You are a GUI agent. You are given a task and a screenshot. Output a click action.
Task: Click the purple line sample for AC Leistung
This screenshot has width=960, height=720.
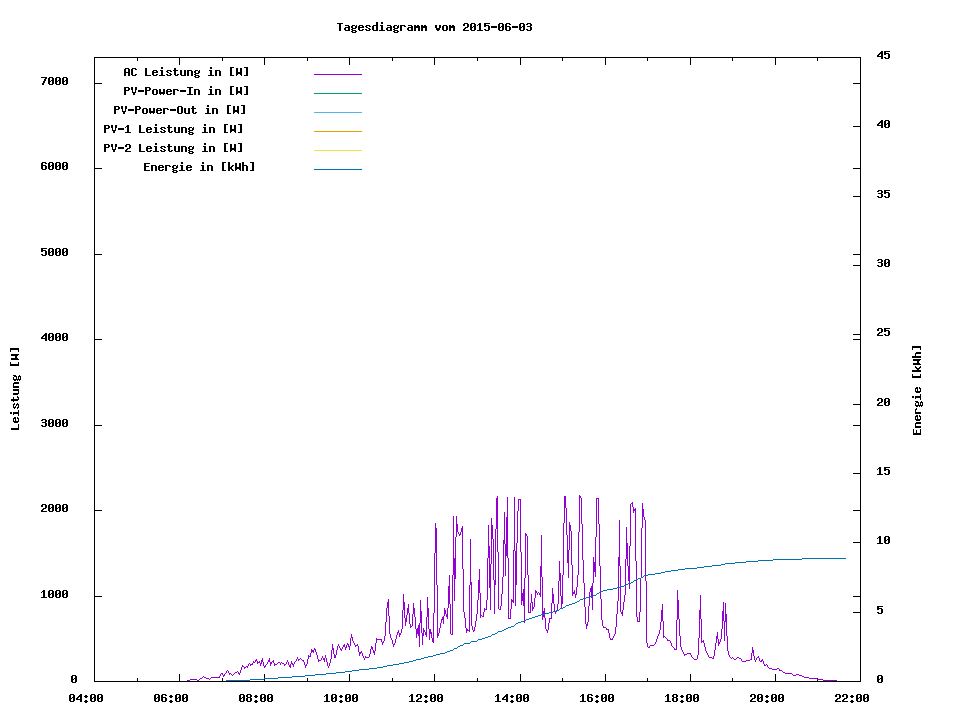pyautogui.click(x=337, y=74)
